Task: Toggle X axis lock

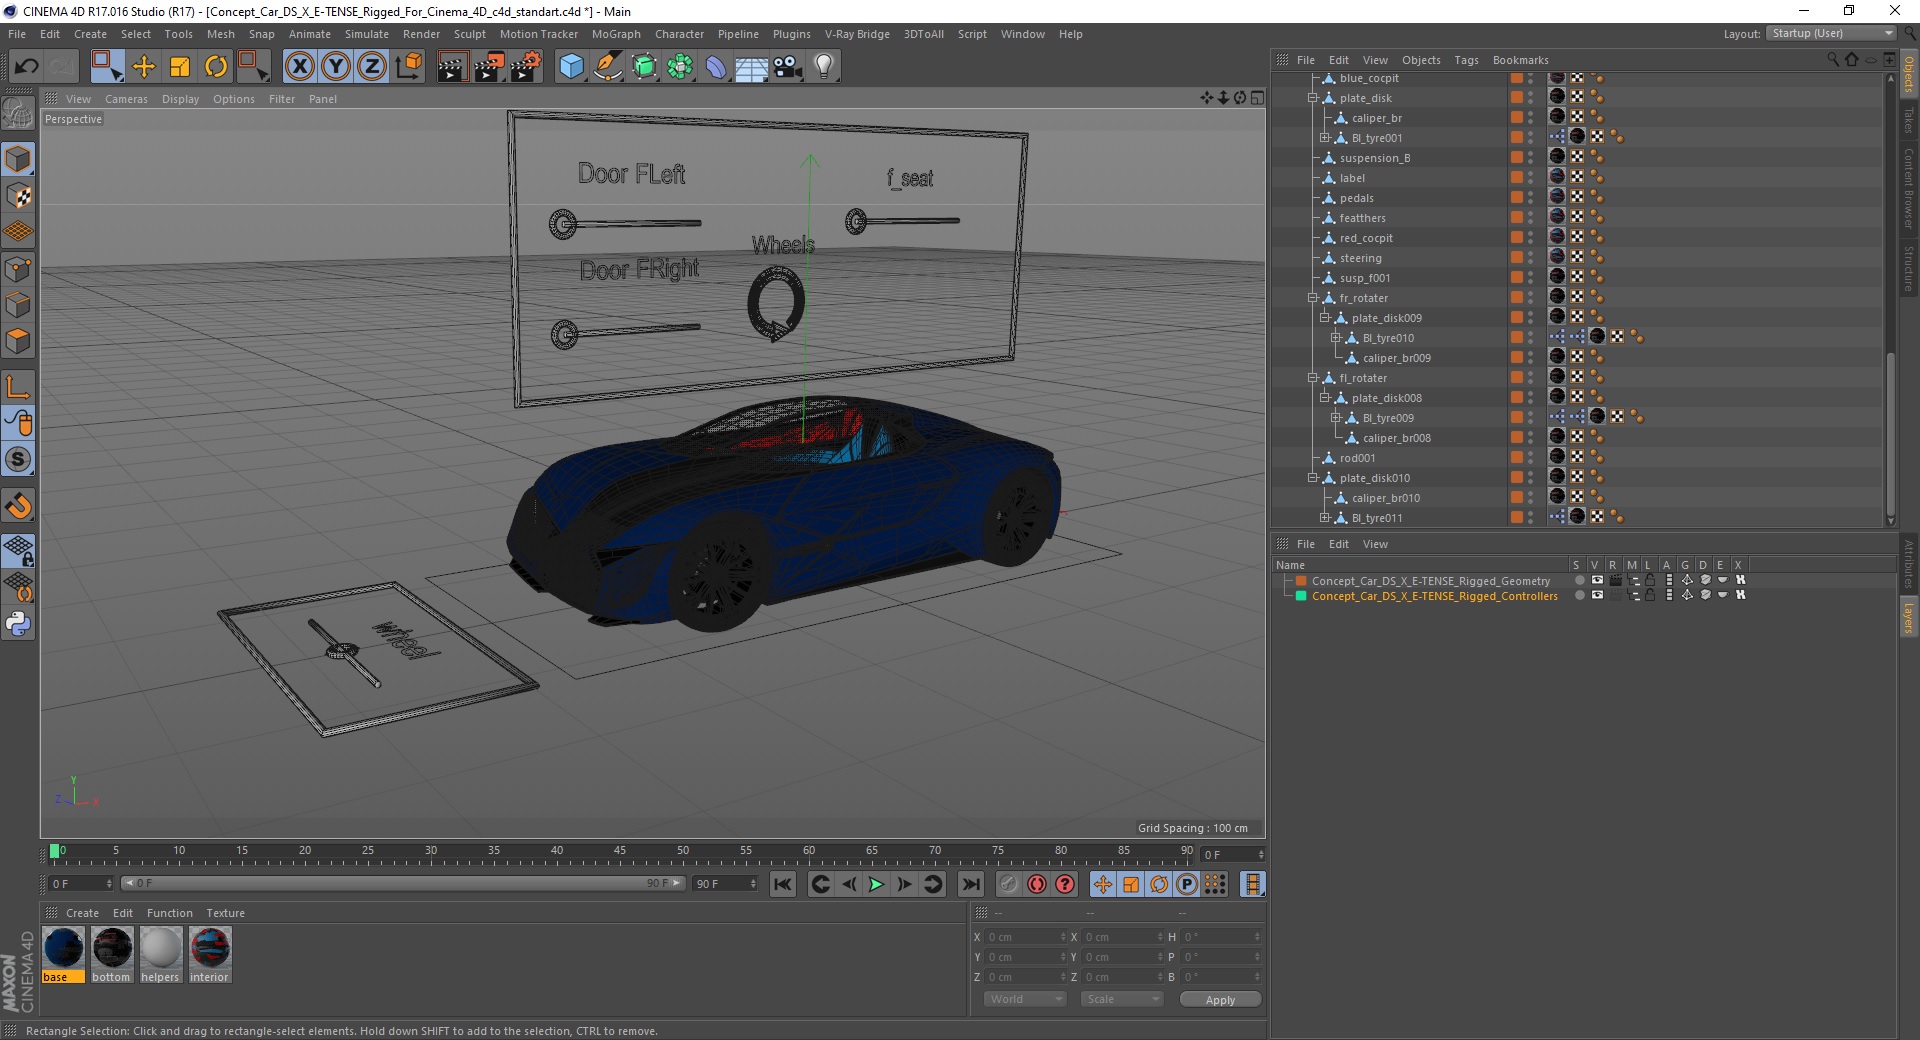Action: coord(300,67)
